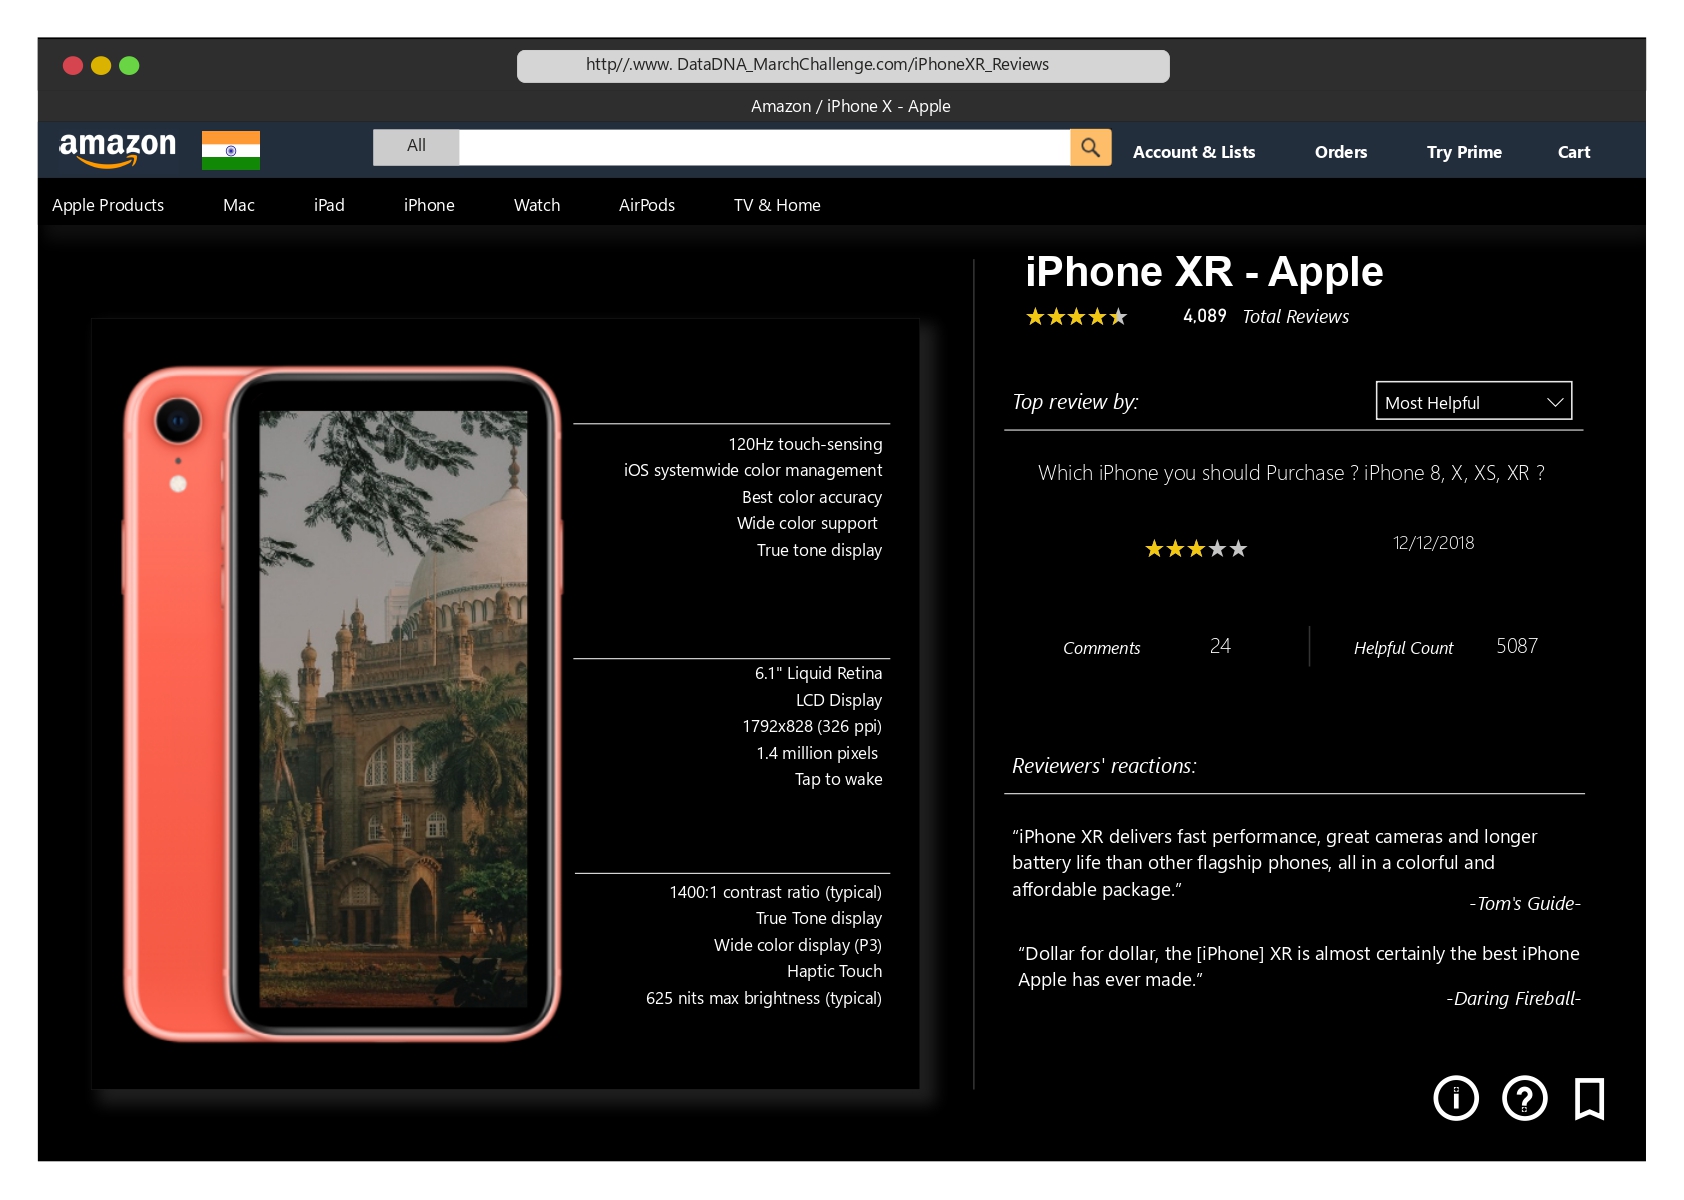View Orders page
Screen dimensions: 1684x1200
click(1340, 152)
